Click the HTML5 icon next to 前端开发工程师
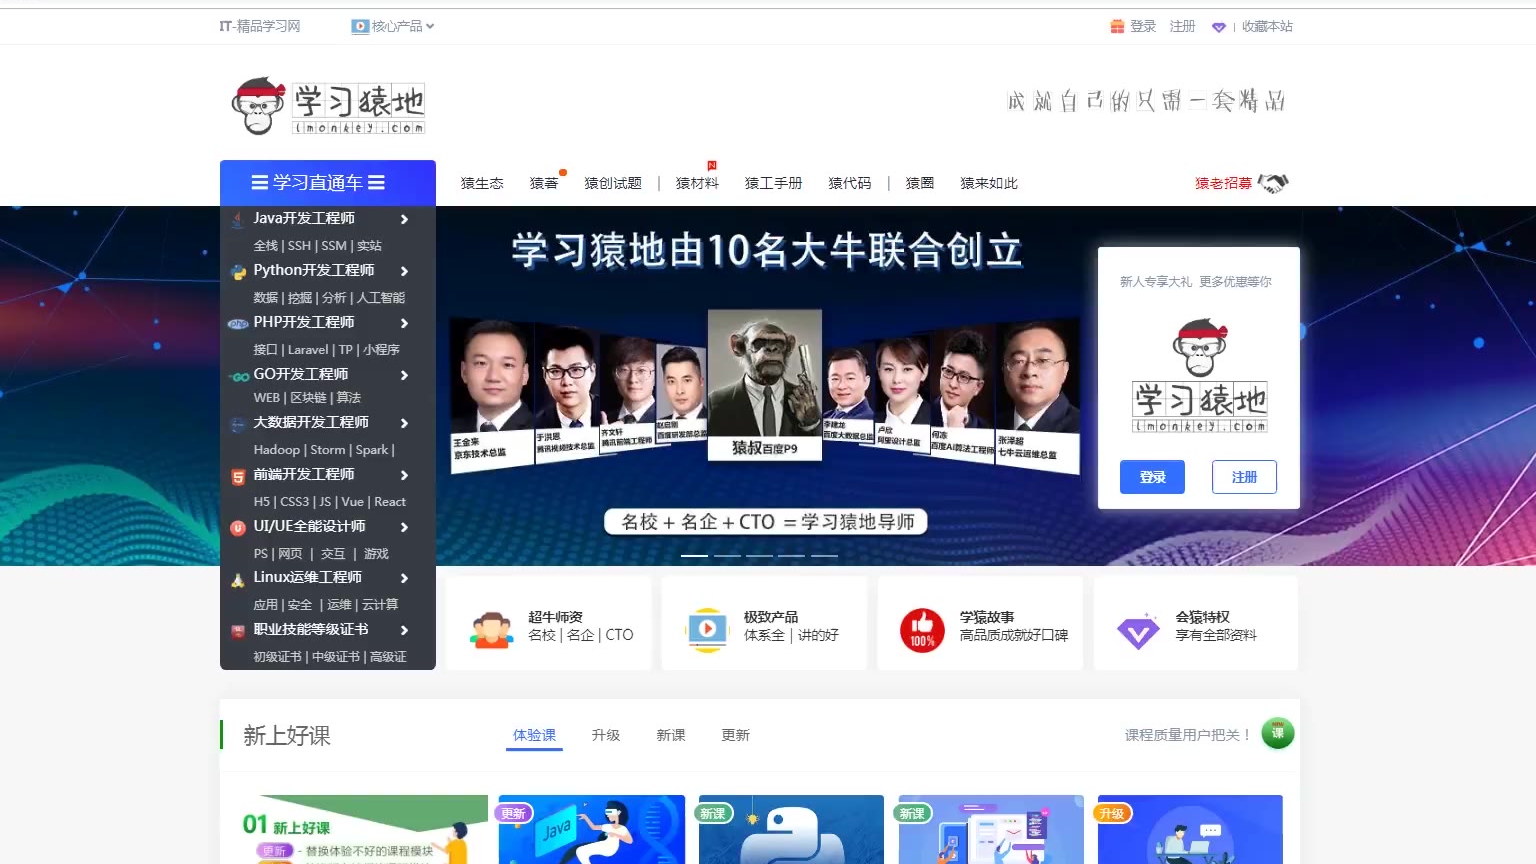The width and height of the screenshot is (1536, 864). [x=238, y=476]
